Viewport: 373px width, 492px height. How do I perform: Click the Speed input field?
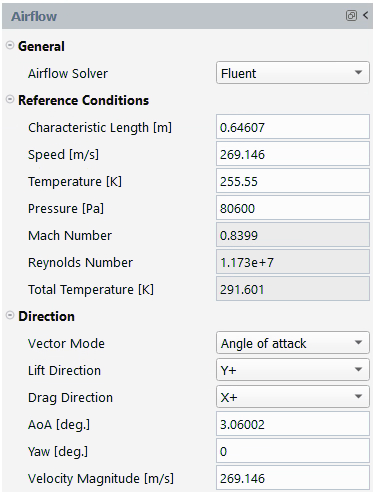(x=293, y=154)
